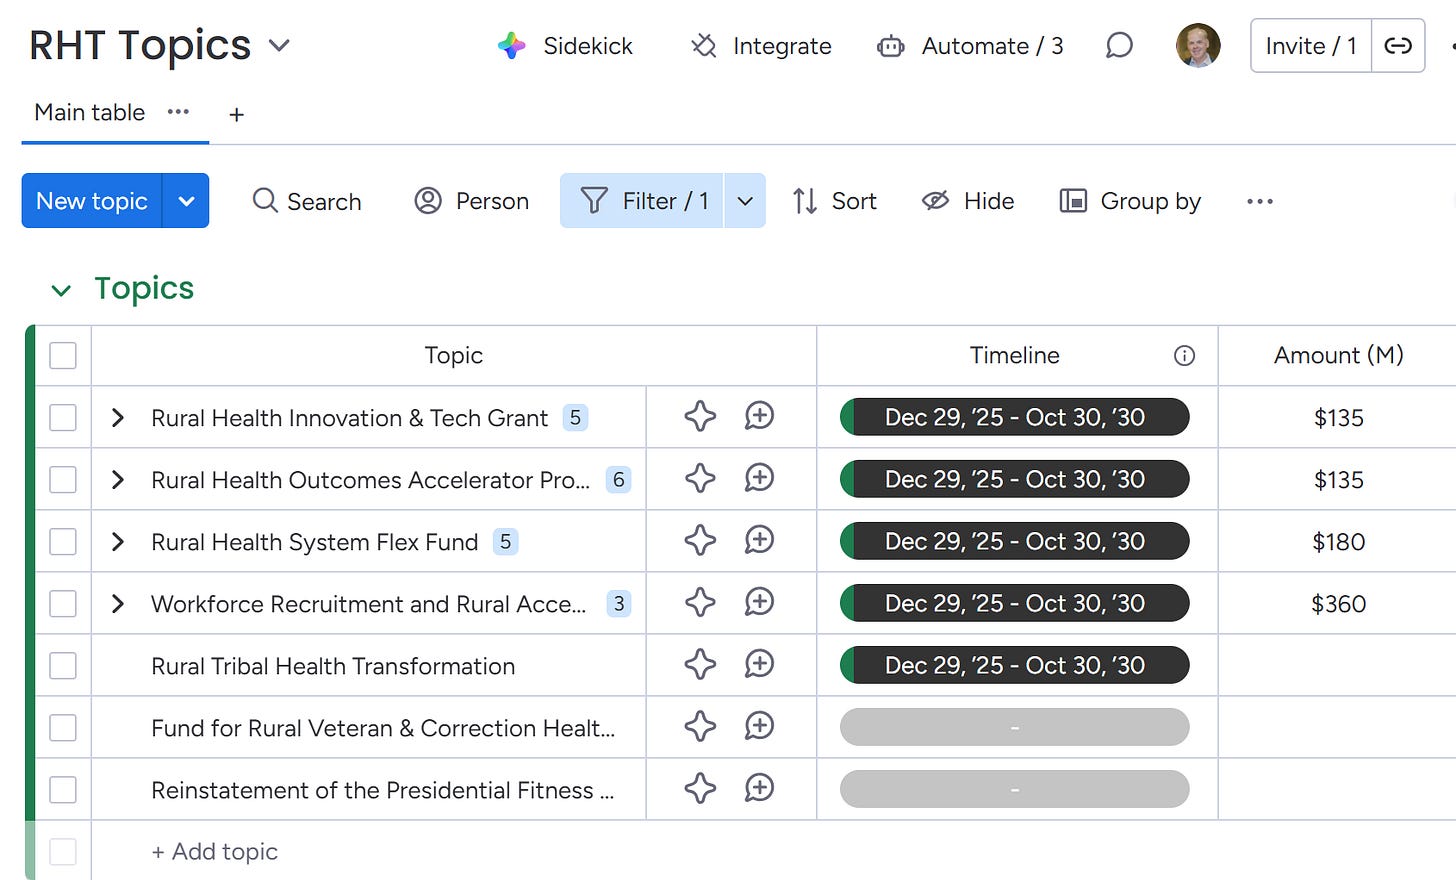
Task: Hide columns using the eye icon
Action: (x=935, y=201)
